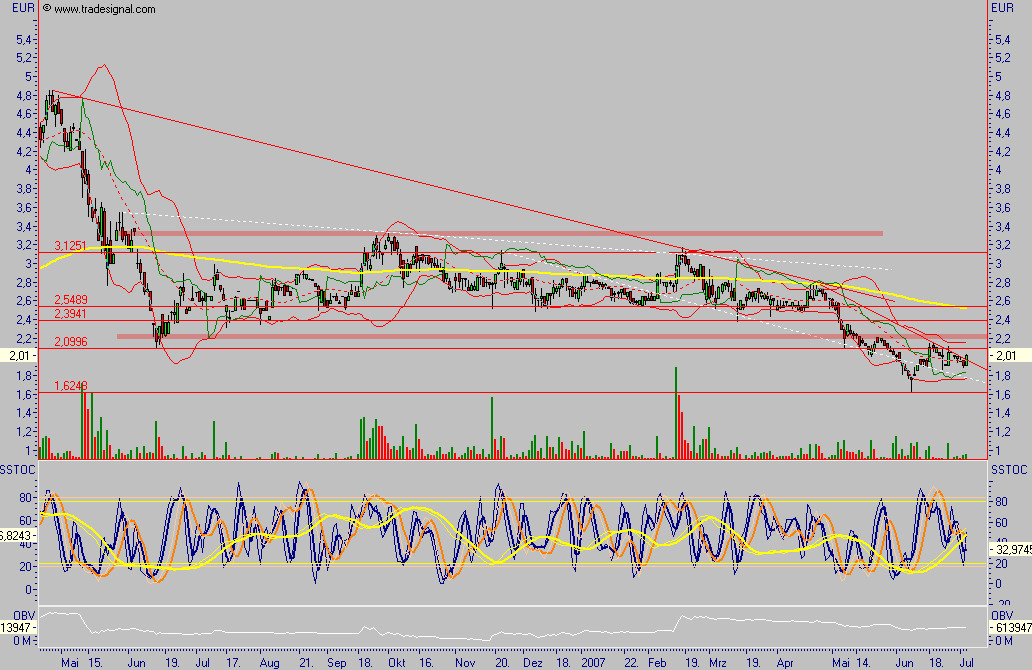Click the tallest green volume bar in February
1032x670 pixels.
click(675, 413)
